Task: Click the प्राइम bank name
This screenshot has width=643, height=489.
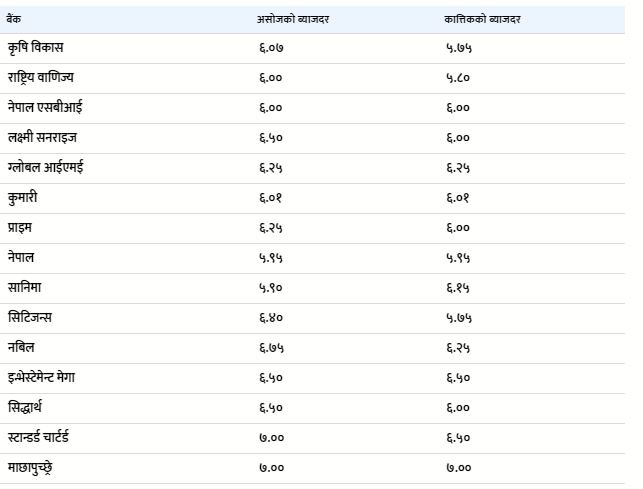Action: point(20,228)
